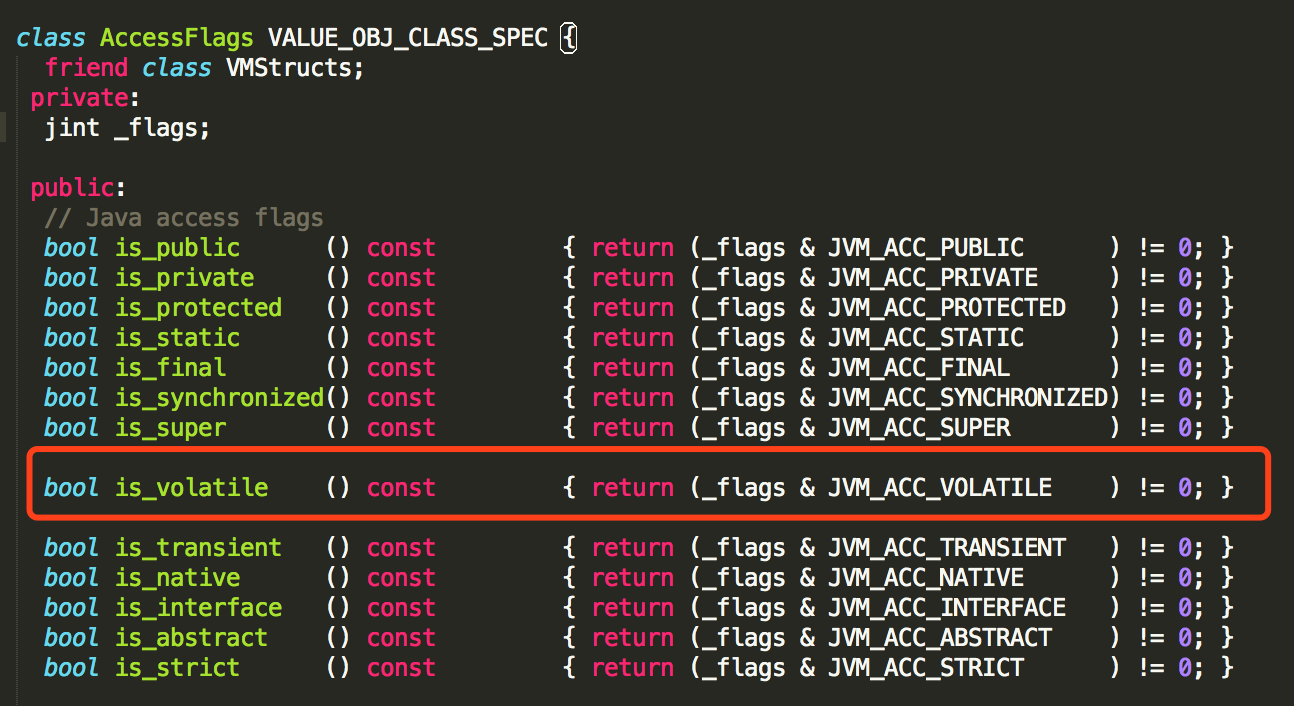Click the jint type keyword

(x=72, y=128)
